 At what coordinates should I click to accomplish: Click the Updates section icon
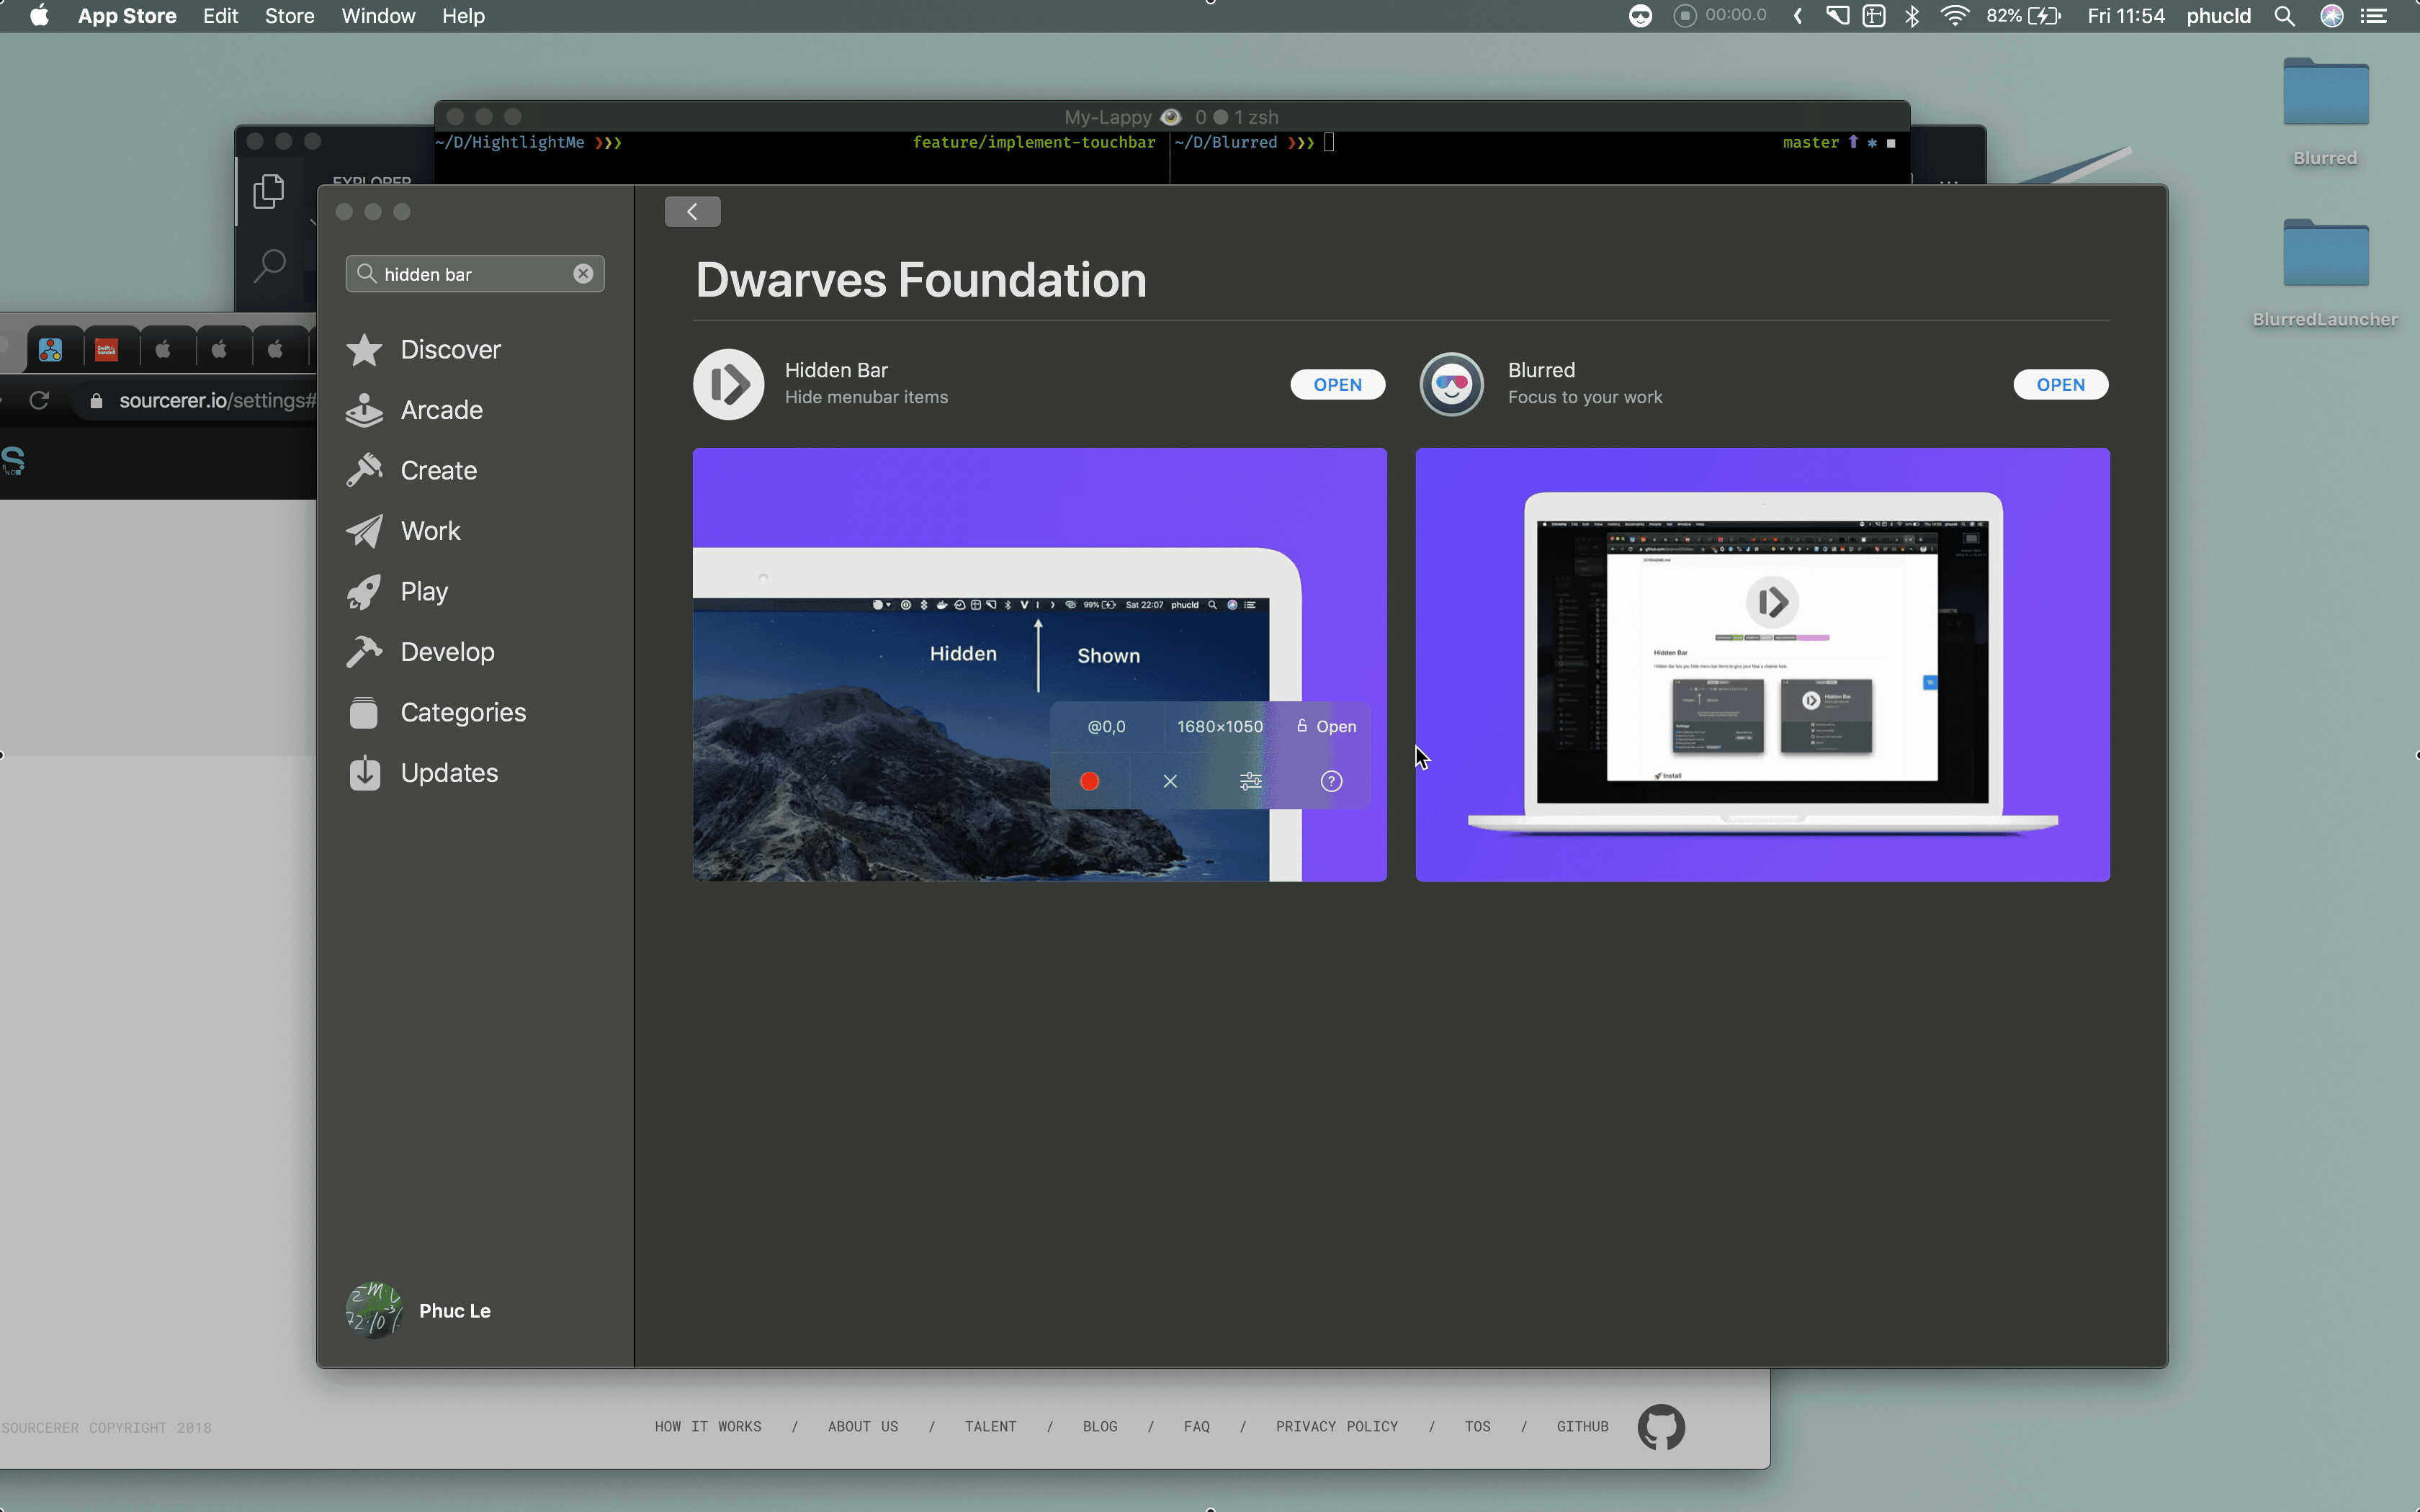tap(364, 772)
